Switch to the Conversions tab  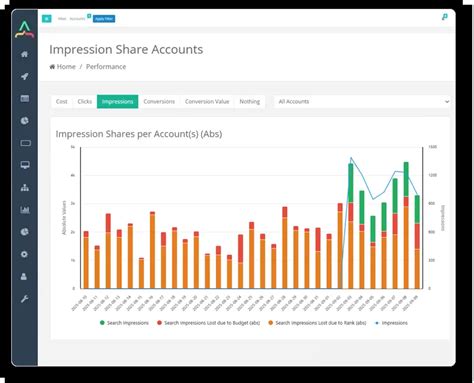159,101
